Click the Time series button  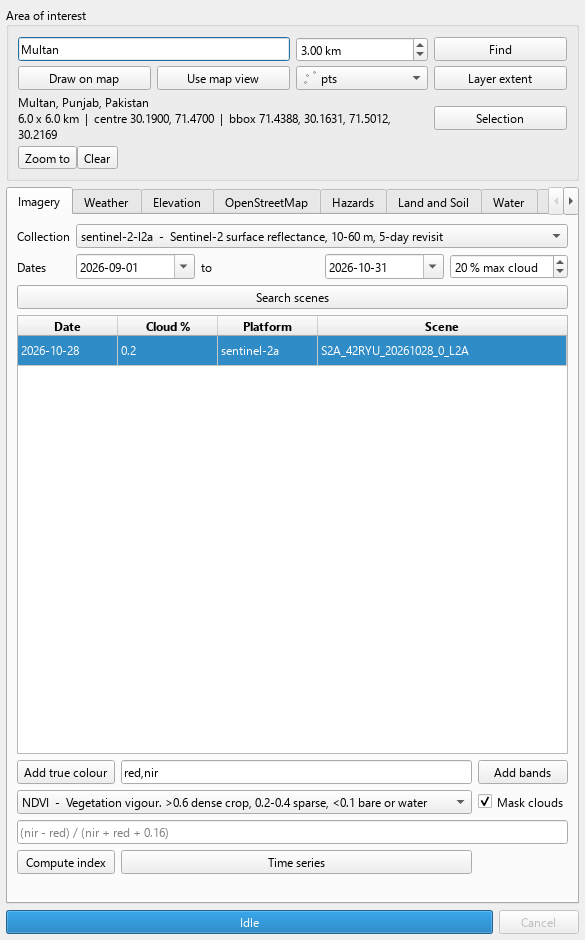point(296,863)
